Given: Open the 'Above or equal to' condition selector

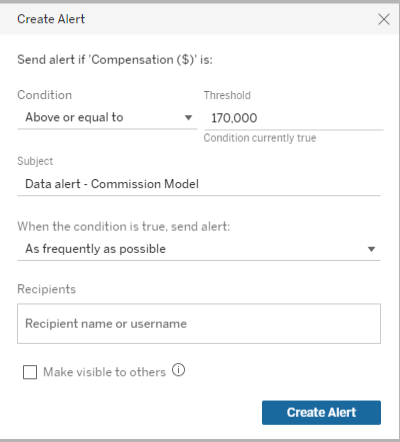Looking at the screenshot, I should coord(107,118).
